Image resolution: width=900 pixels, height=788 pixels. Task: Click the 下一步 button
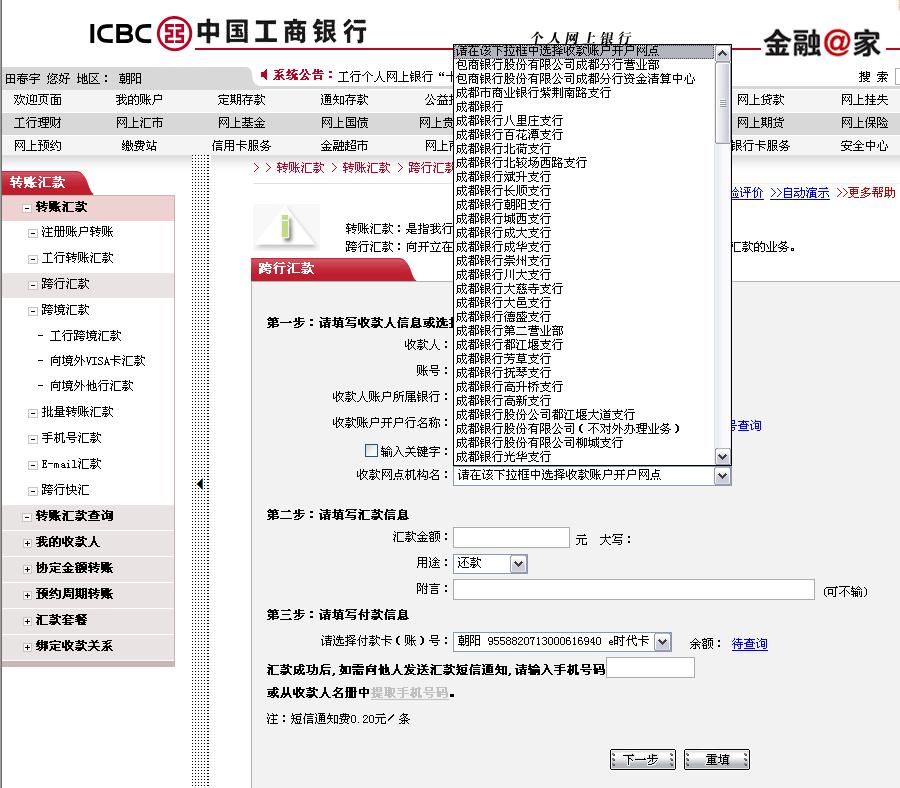(x=642, y=759)
